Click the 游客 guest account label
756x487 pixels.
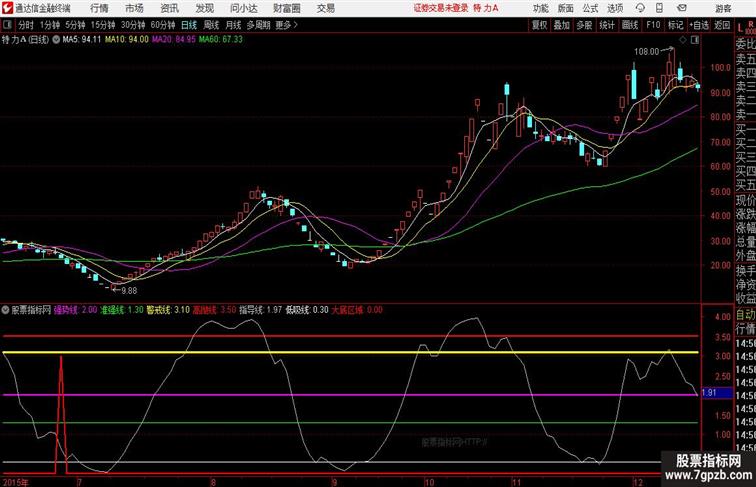coord(723,8)
